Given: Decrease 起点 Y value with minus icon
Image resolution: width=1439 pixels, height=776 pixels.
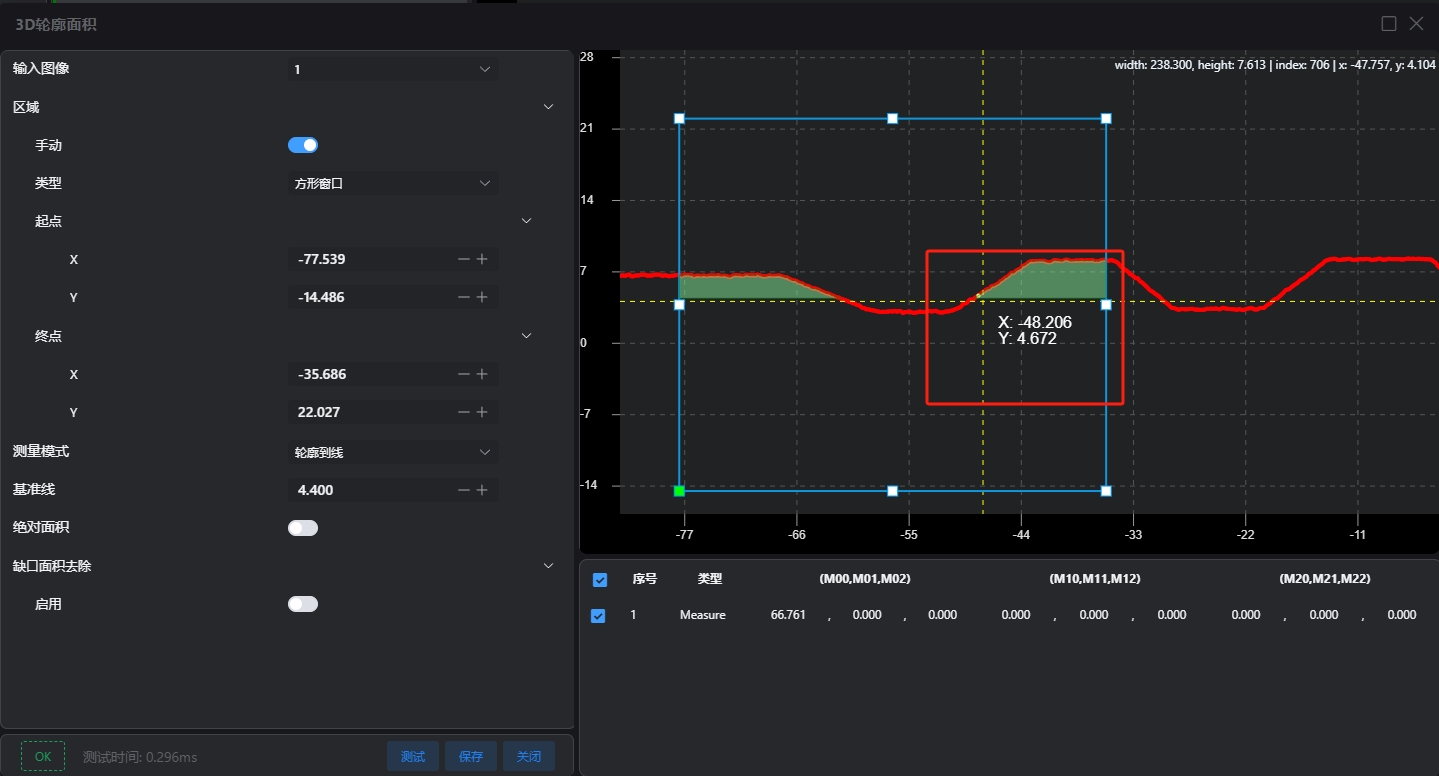Looking at the screenshot, I should click(463, 297).
